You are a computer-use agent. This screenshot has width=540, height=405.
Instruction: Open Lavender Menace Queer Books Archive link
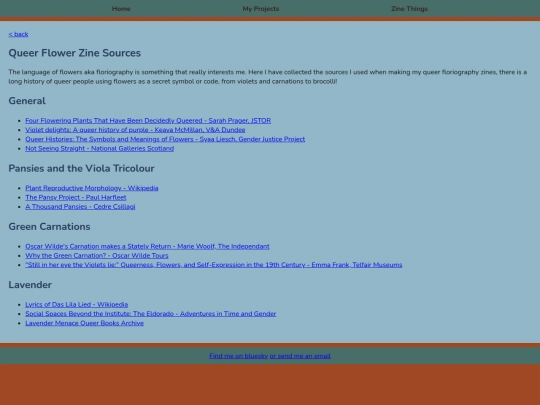coord(84,323)
